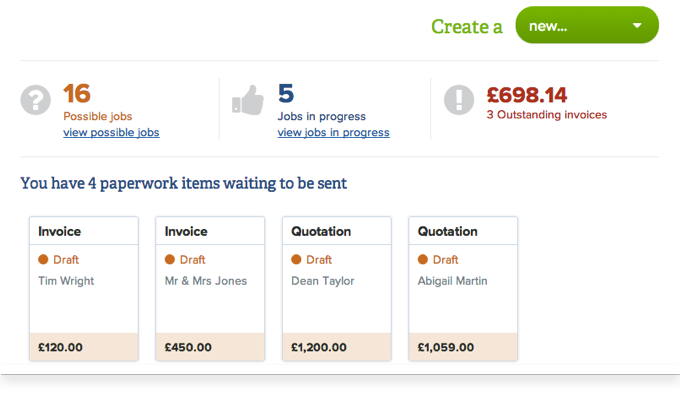Open the £698.14 outstanding amount
The image size is (680, 401).
[x=526, y=95]
